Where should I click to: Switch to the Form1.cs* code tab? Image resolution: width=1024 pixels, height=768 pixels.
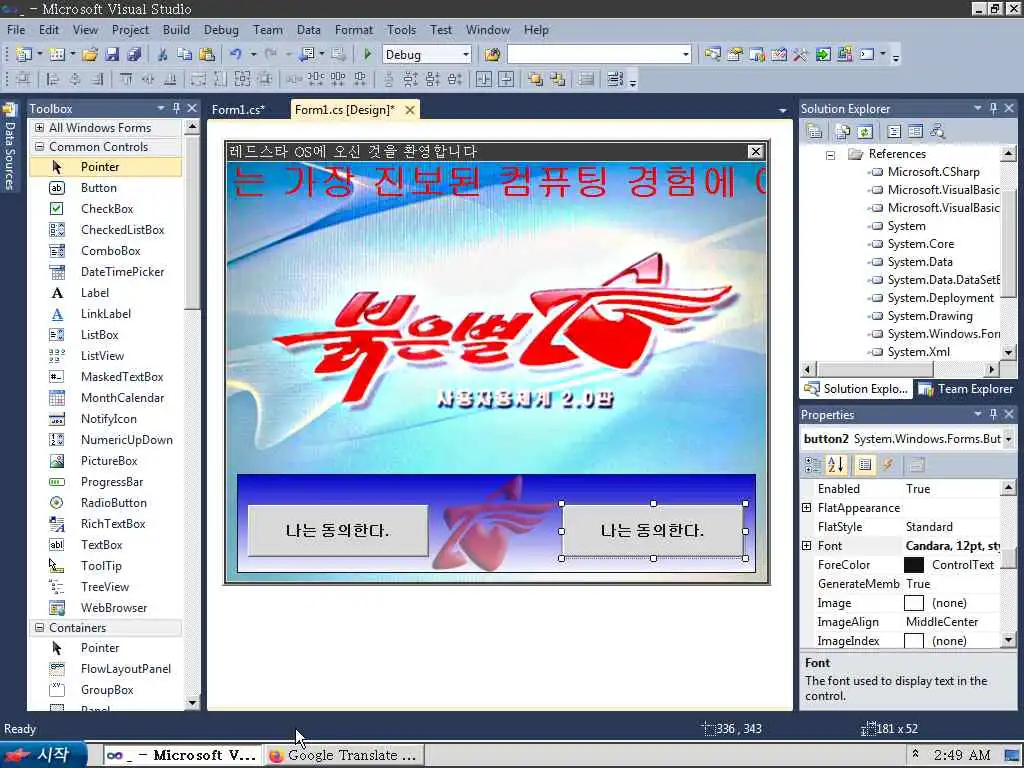[238, 110]
